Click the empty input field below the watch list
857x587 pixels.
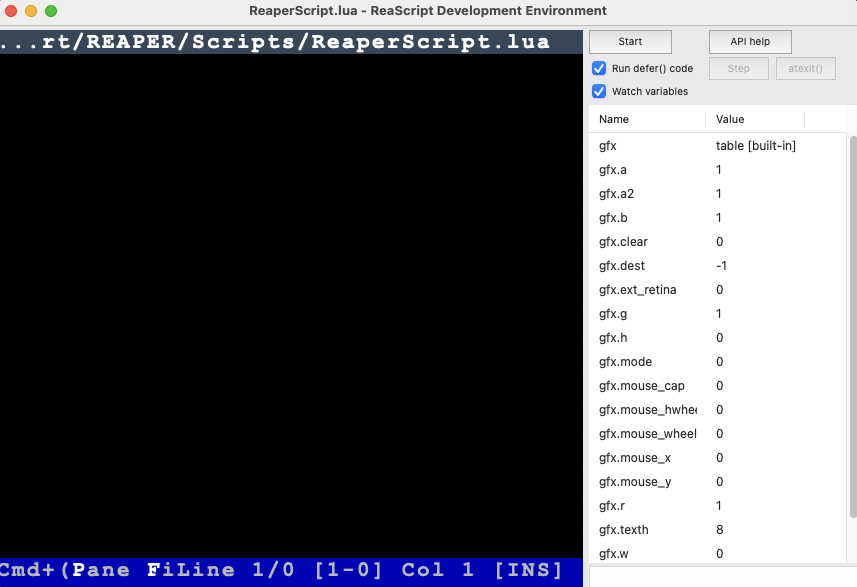point(715,578)
